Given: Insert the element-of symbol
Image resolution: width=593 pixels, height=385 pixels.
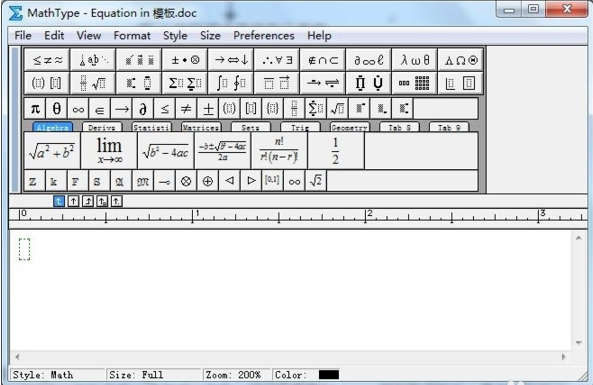Looking at the screenshot, I should click(x=100, y=109).
